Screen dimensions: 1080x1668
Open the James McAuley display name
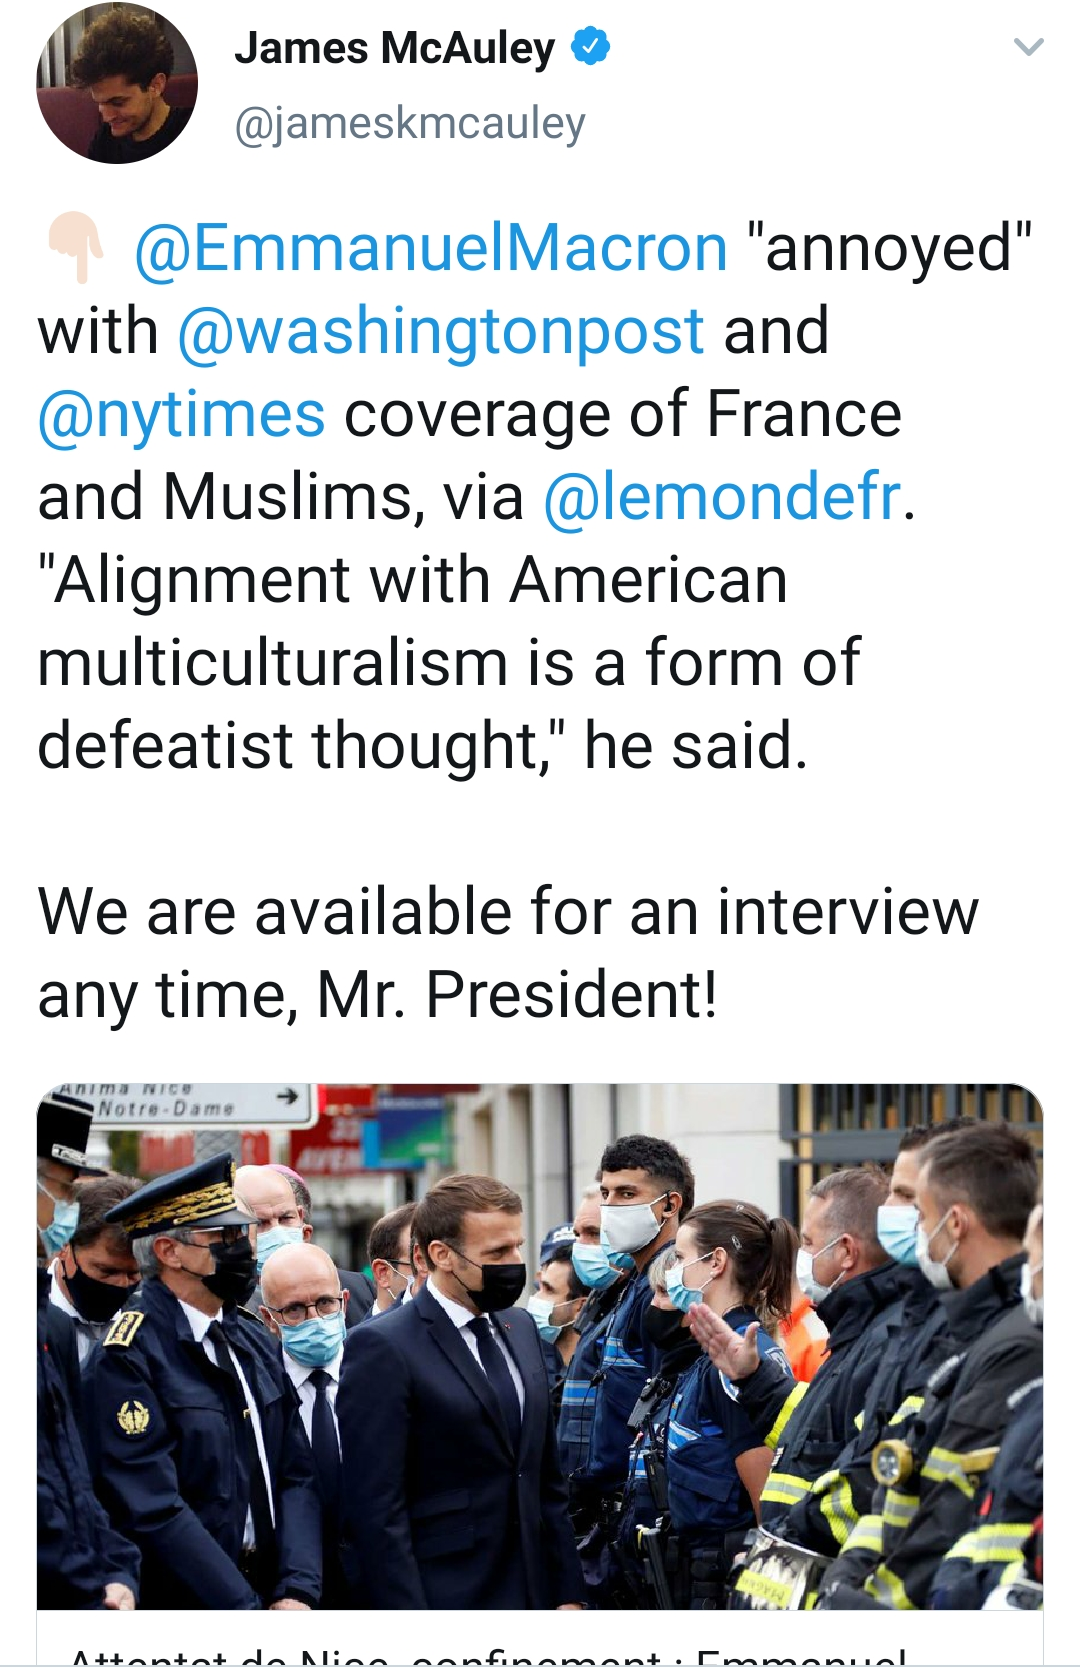(394, 48)
